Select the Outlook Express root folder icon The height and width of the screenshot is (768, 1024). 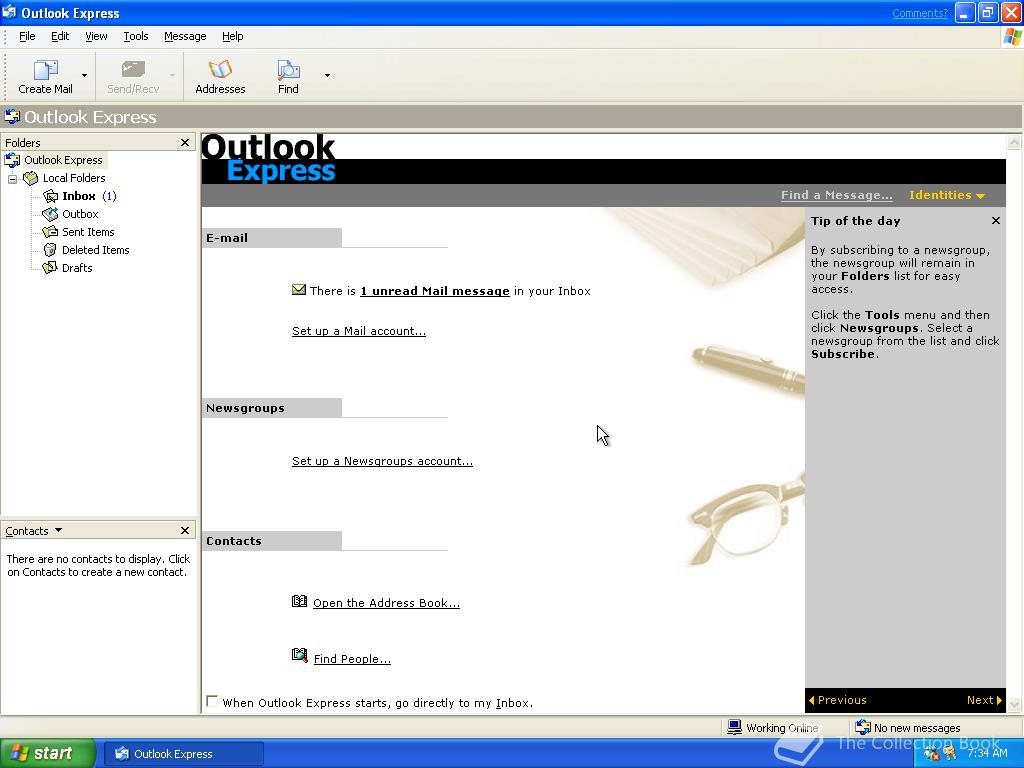(x=12, y=160)
